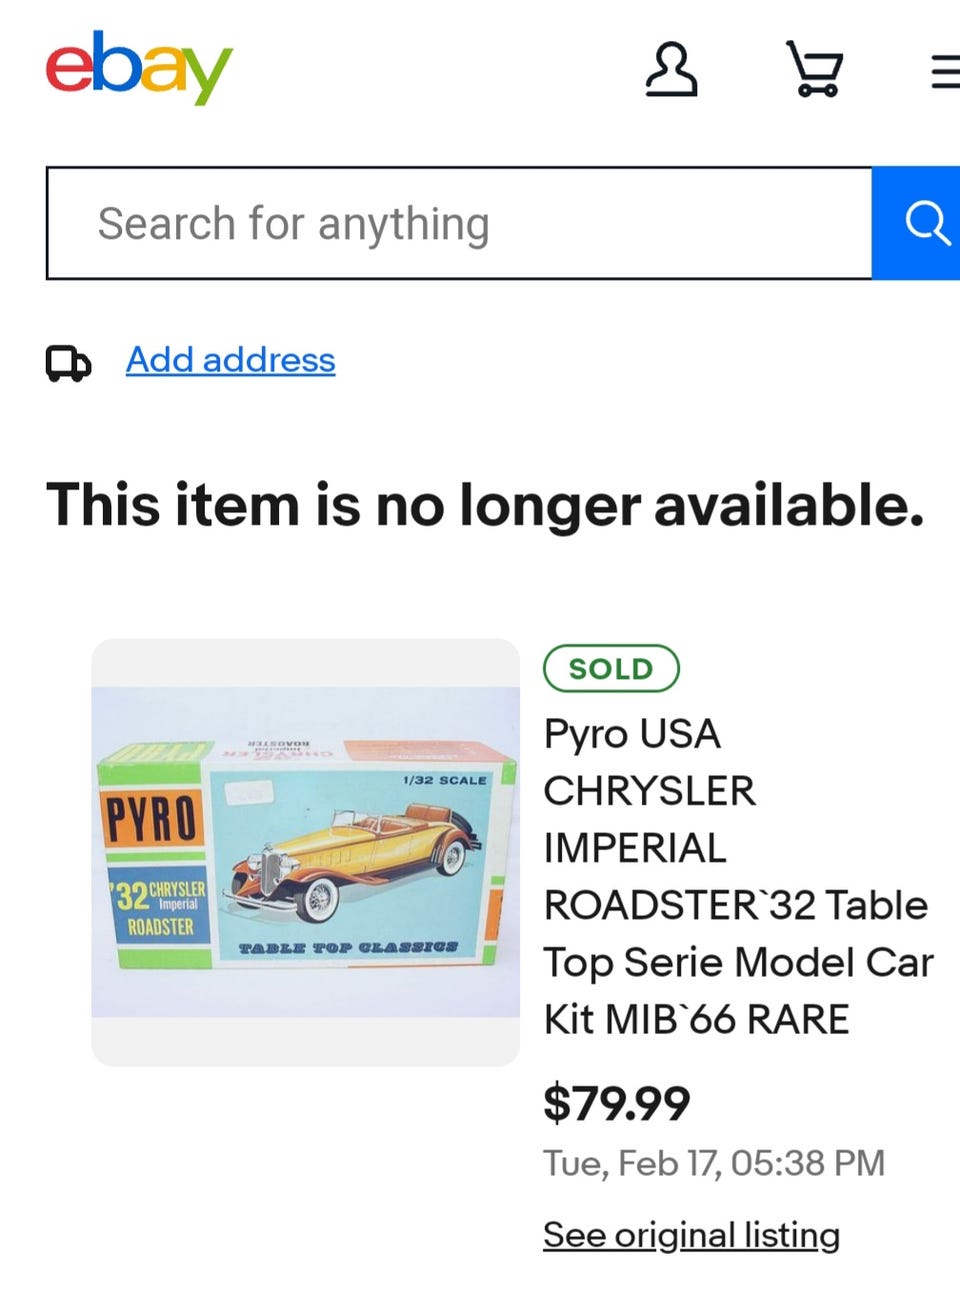Click the delivery truck icon
The image size is (960, 1314).
tap(68, 363)
